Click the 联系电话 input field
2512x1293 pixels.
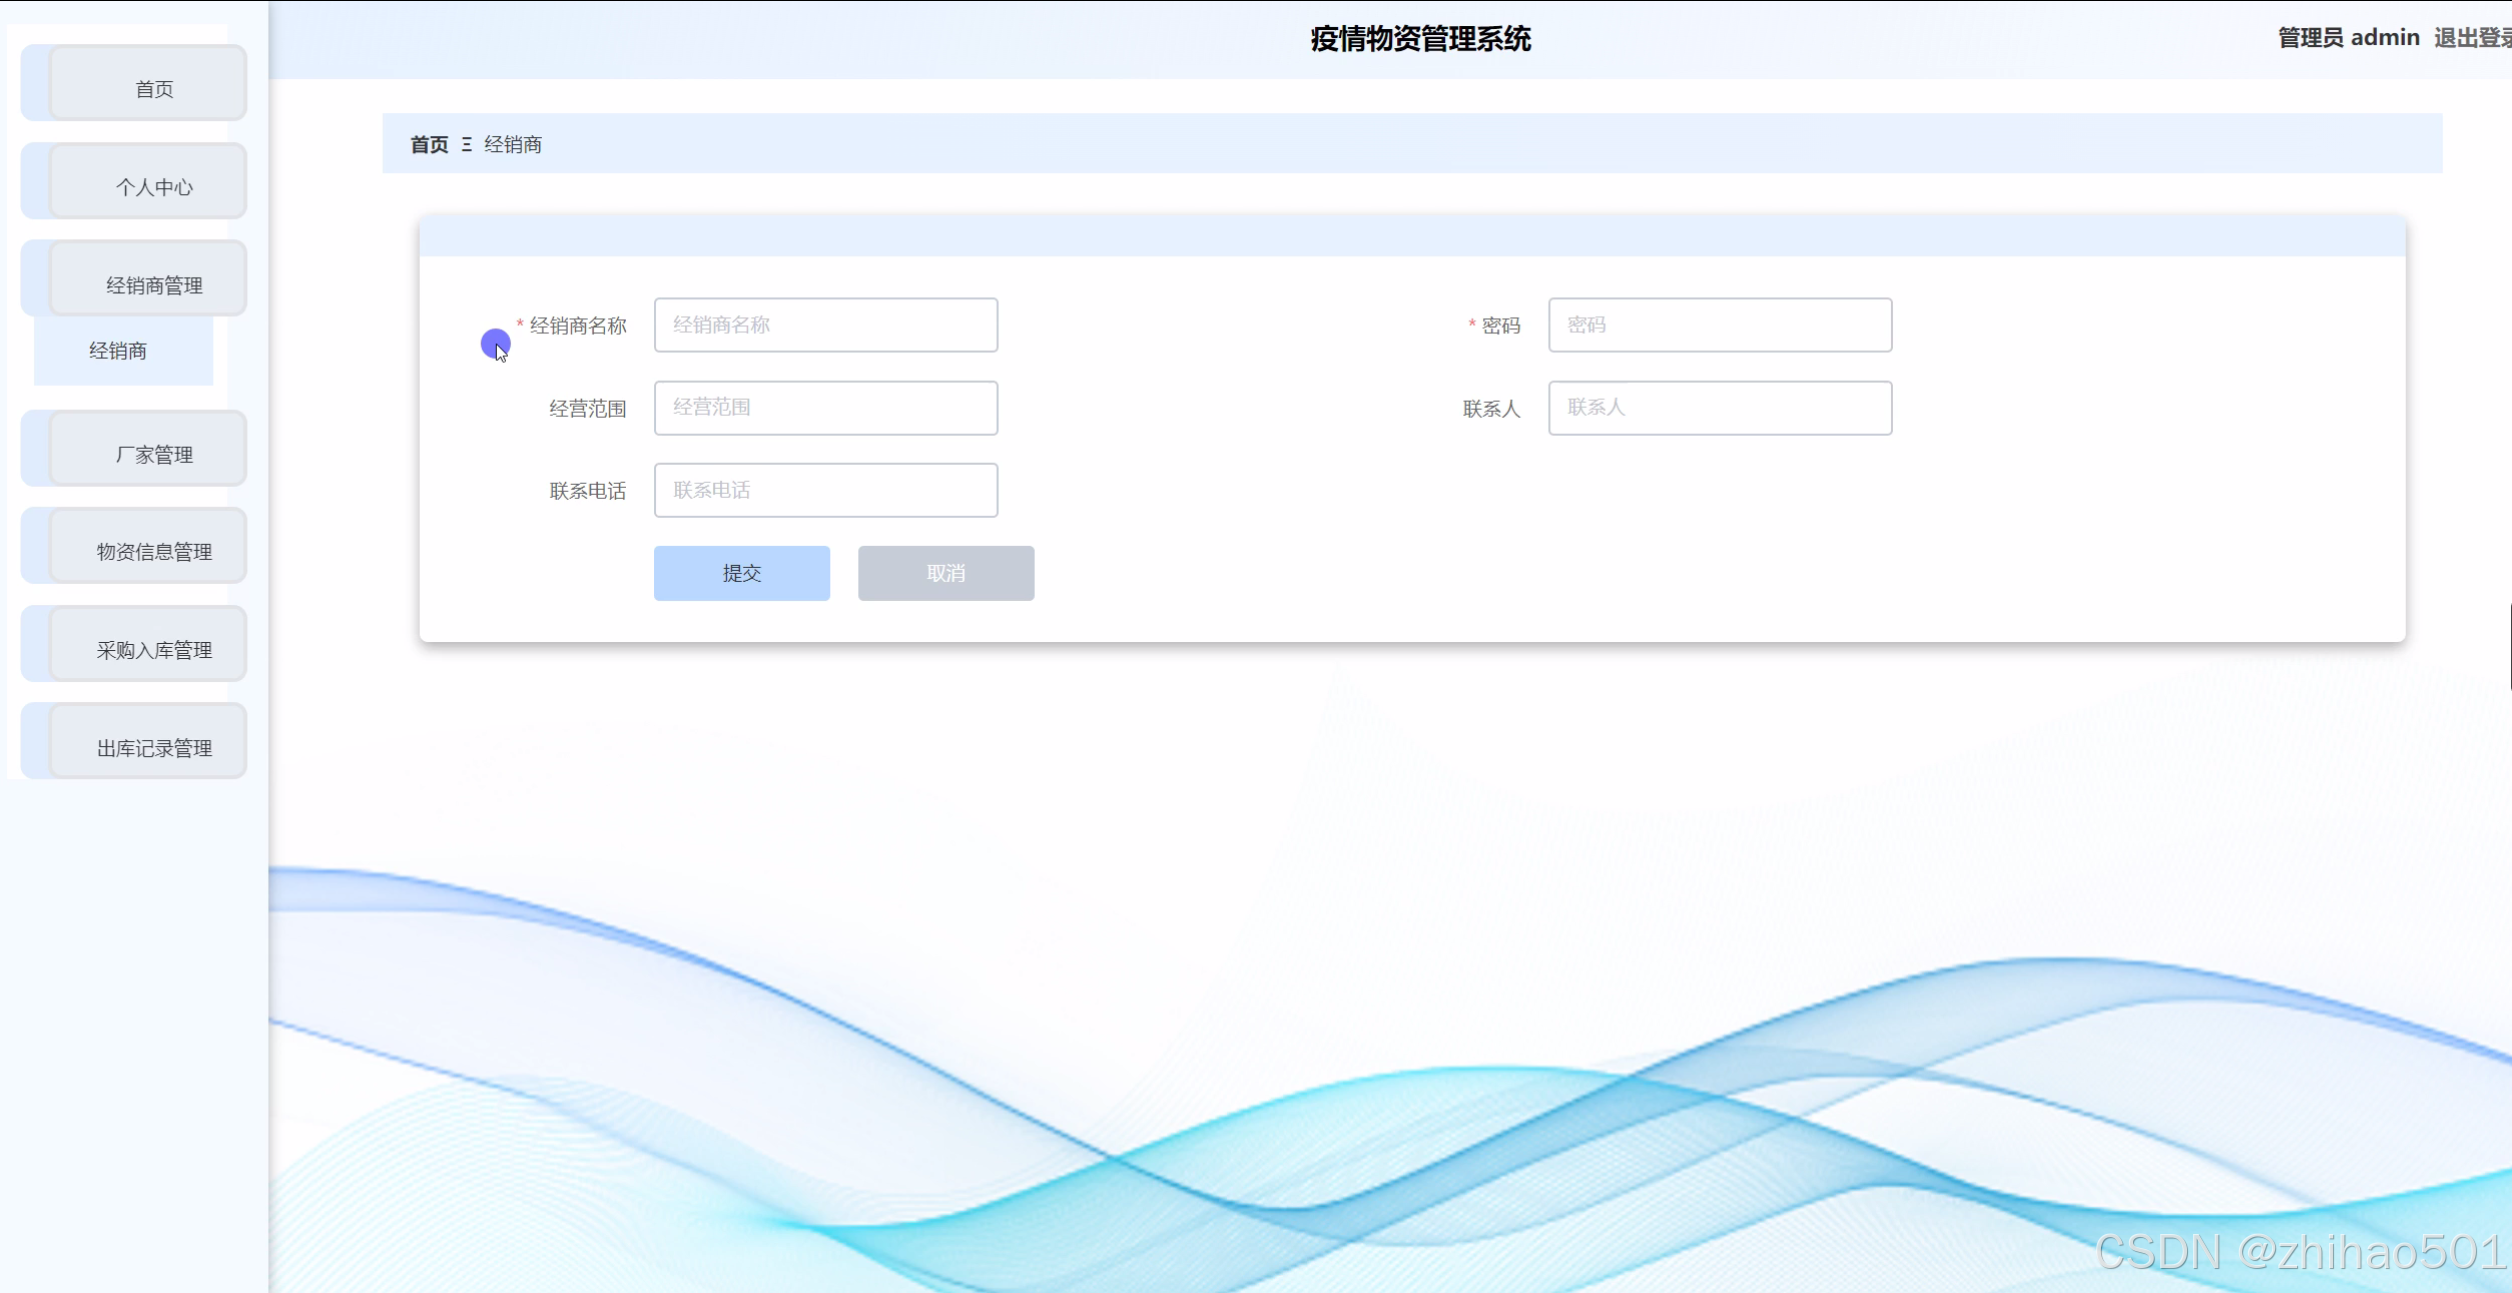point(825,490)
